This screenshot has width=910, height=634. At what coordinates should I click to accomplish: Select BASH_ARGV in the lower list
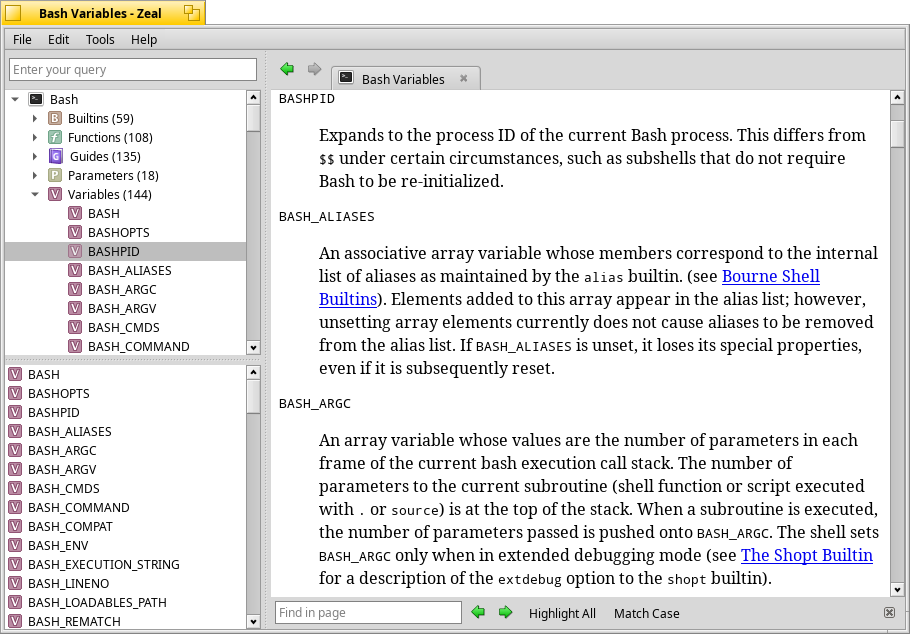[x=62, y=469]
